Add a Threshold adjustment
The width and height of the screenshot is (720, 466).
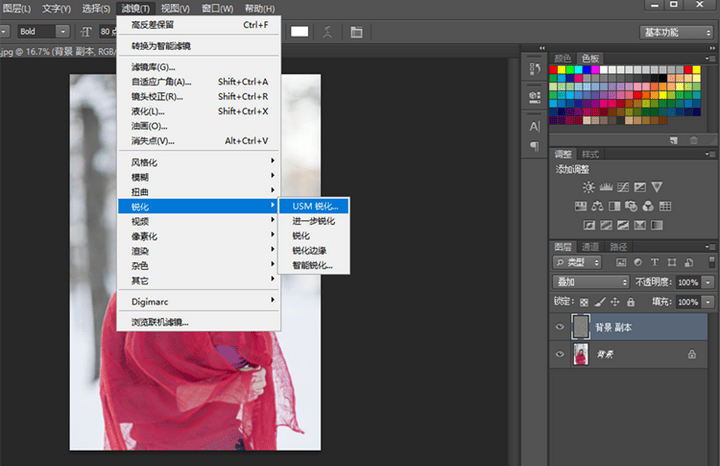pyautogui.click(x=623, y=225)
